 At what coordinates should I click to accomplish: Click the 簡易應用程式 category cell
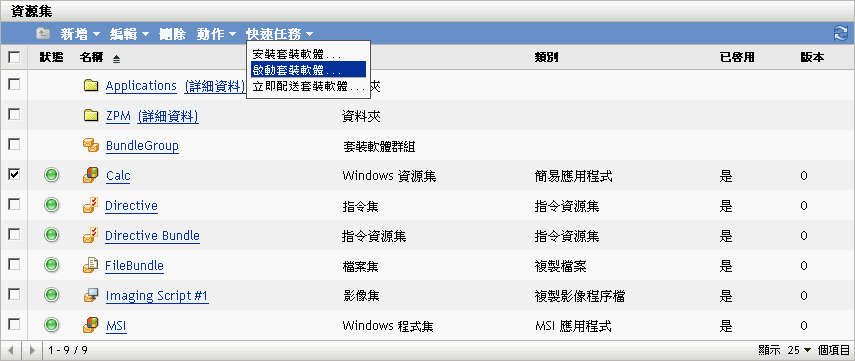573,176
